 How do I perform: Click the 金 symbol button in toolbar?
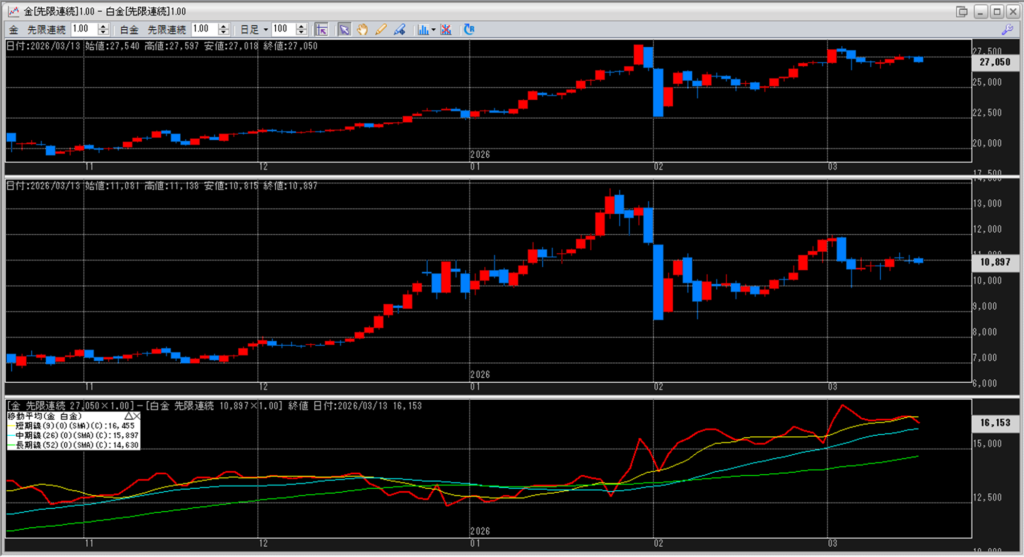point(14,30)
